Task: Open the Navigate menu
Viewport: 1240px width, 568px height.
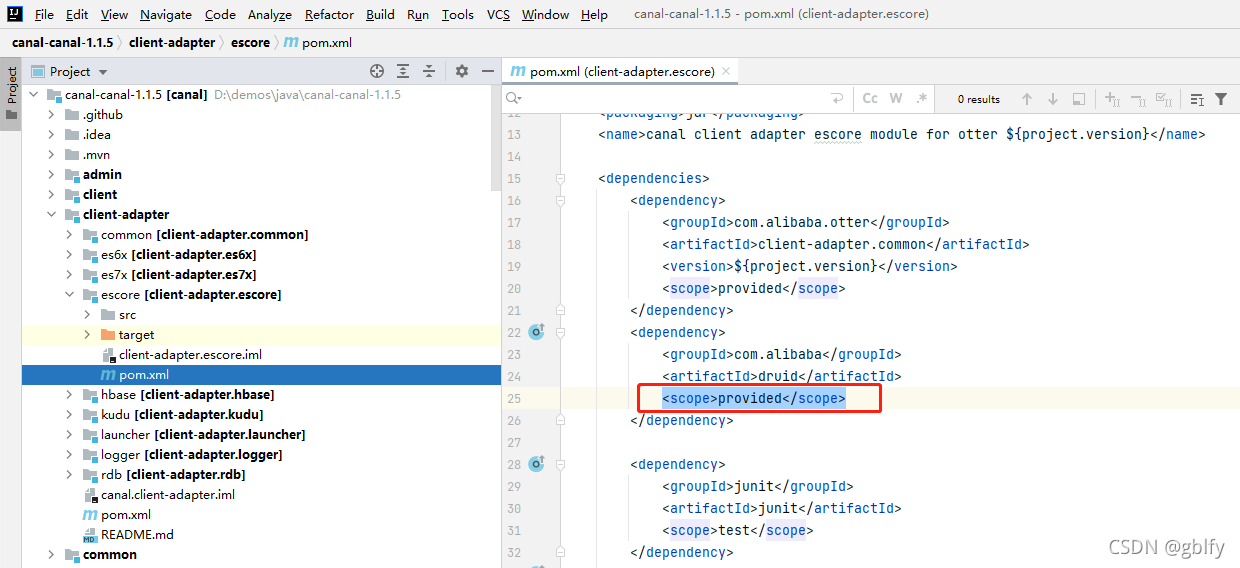Action: click(x=166, y=14)
